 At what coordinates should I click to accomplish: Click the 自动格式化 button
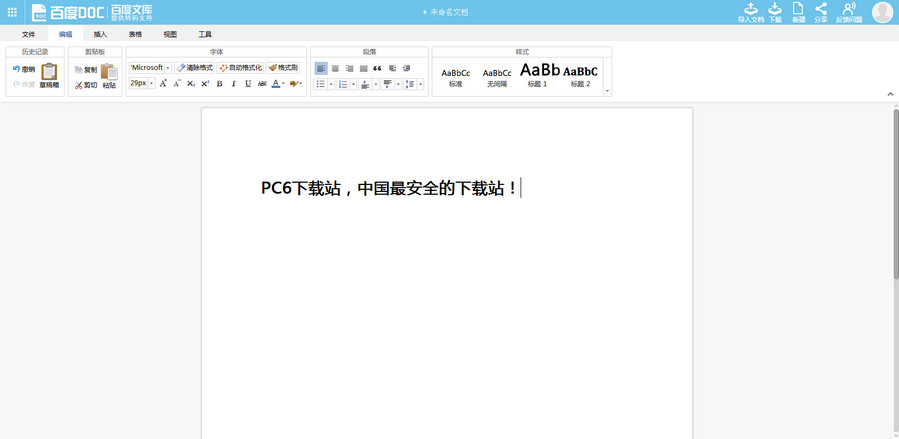[240, 67]
